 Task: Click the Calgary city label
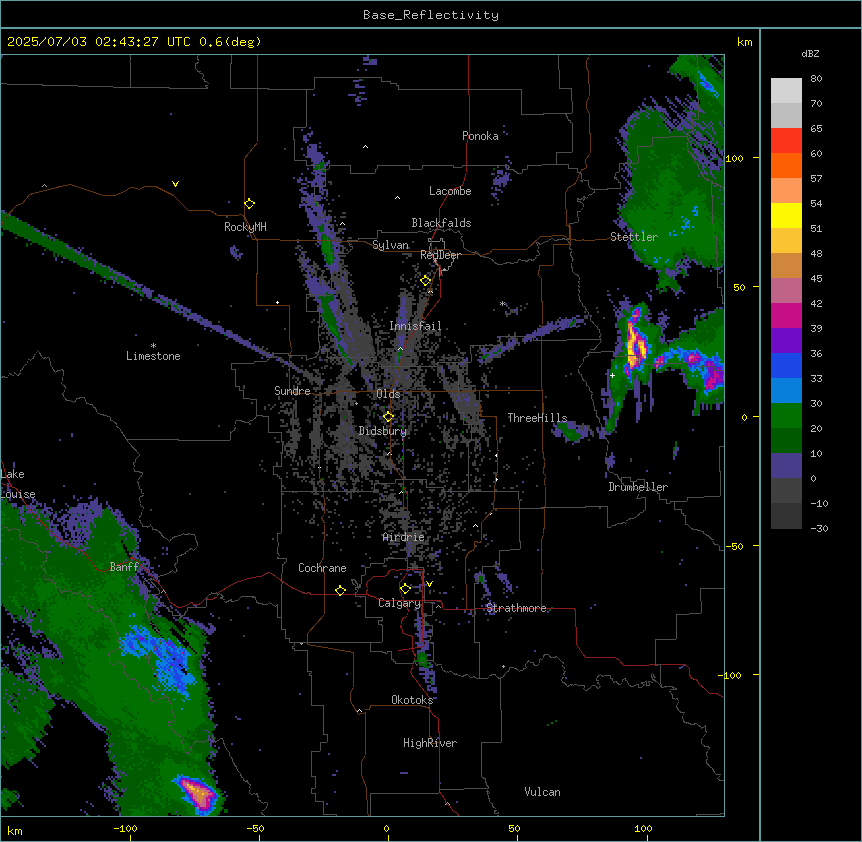point(400,603)
